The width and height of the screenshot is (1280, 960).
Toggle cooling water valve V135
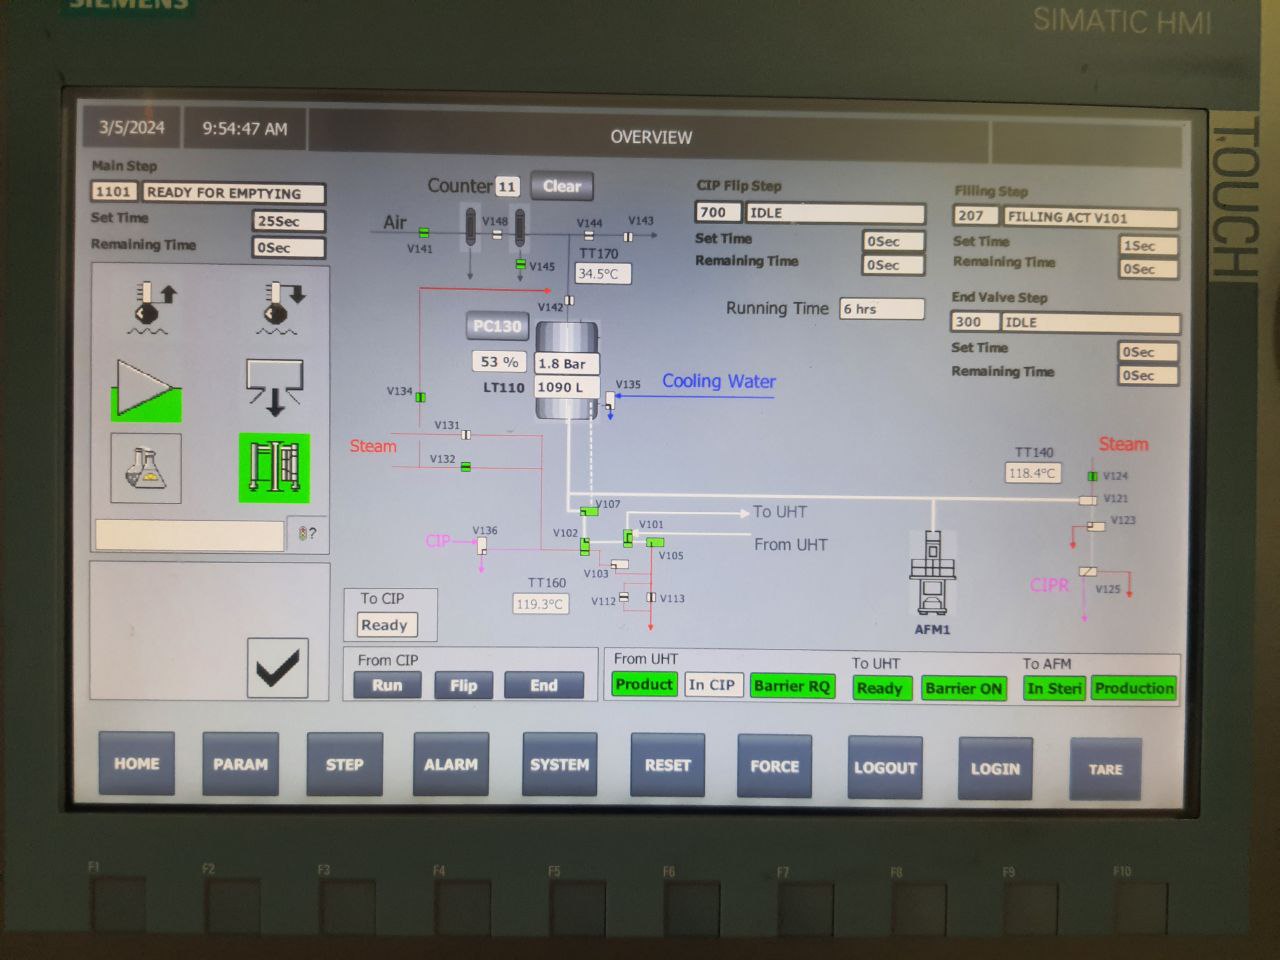click(x=610, y=399)
